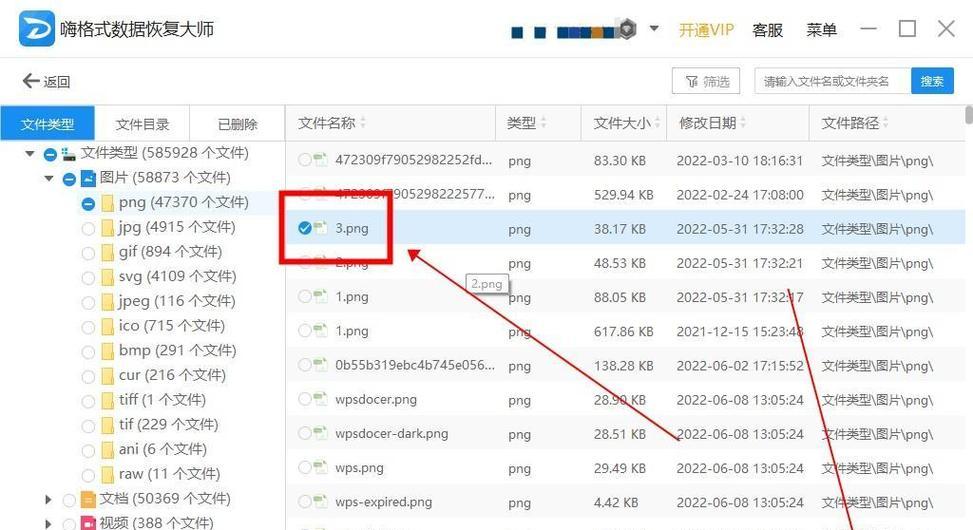The width and height of the screenshot is (973, 530).
Task: Sort by 修改日期 column arrows
Action: point(743,123)
